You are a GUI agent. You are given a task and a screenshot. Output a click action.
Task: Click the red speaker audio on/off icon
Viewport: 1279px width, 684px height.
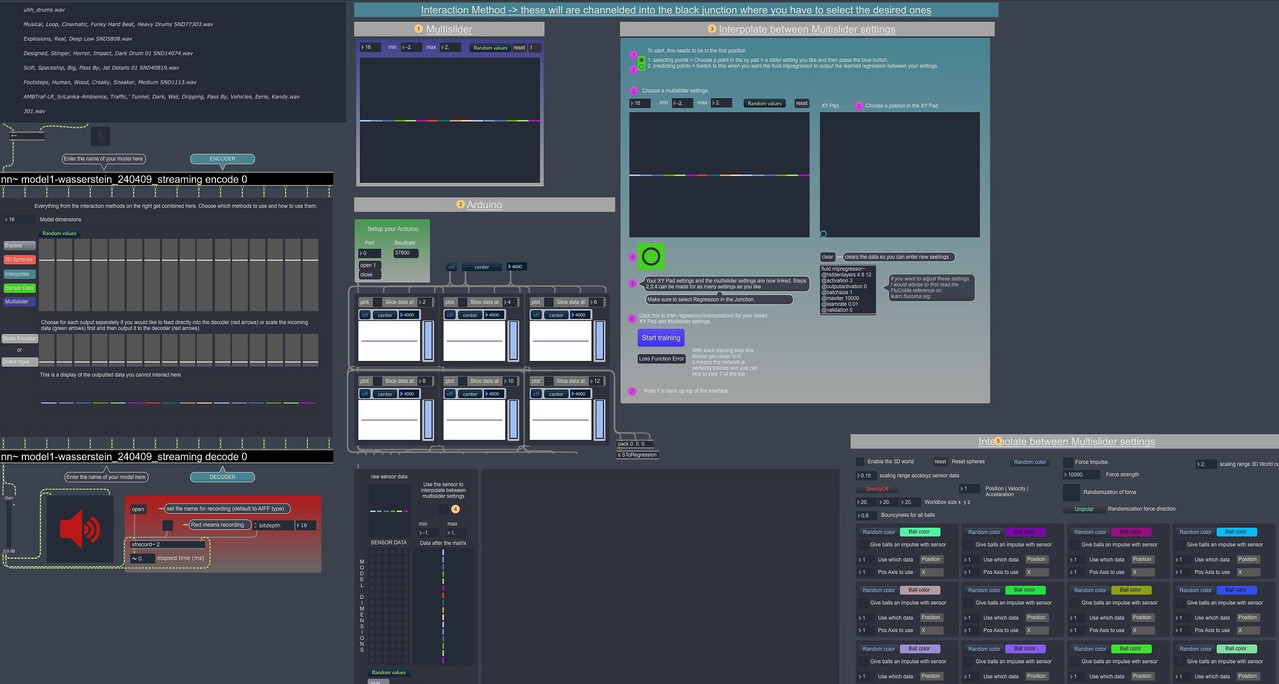80,528
